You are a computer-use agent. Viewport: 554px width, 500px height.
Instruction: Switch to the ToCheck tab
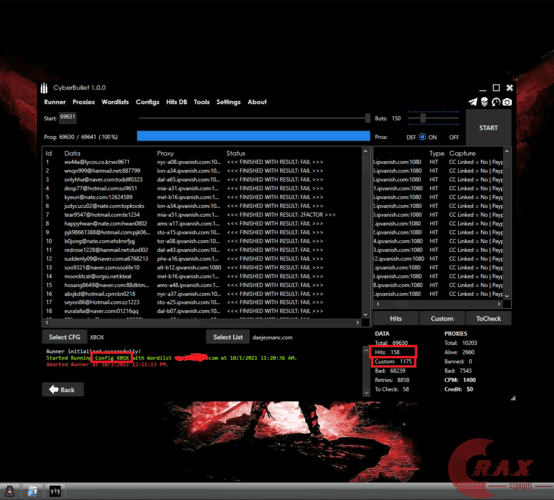pos(488,318)
